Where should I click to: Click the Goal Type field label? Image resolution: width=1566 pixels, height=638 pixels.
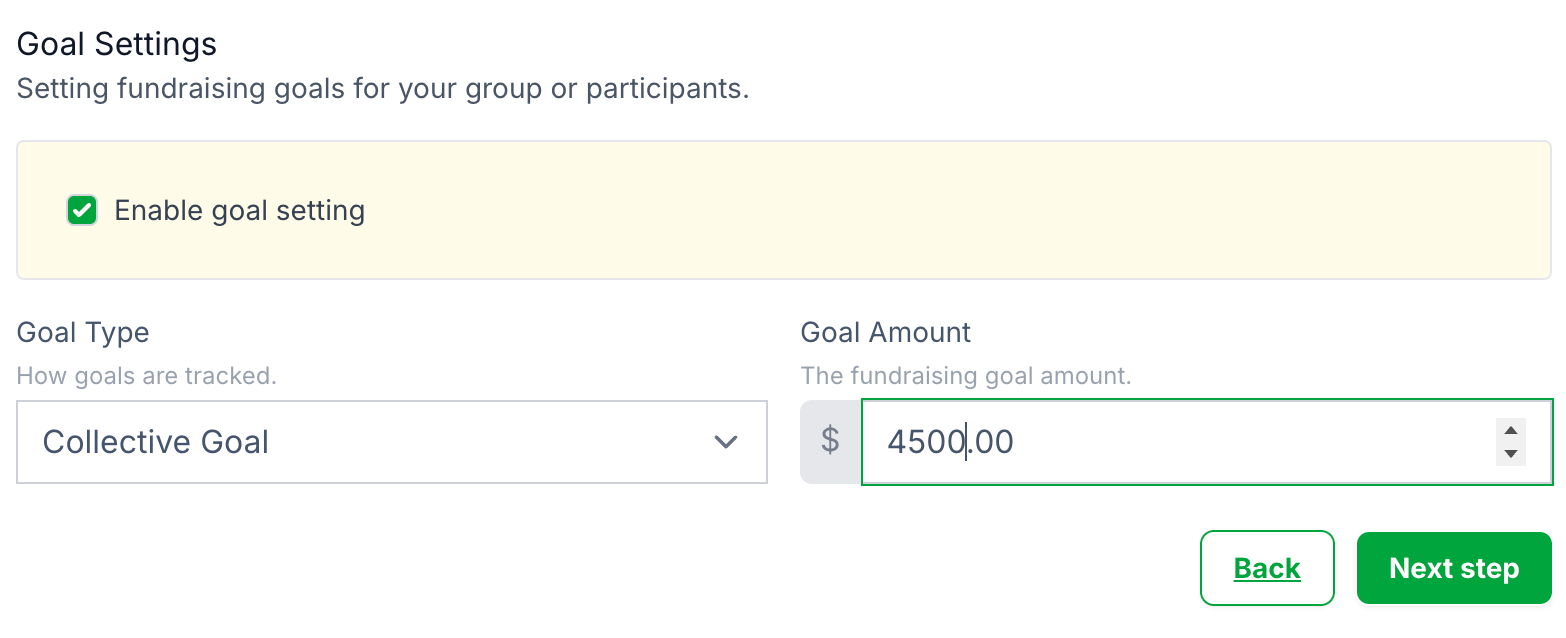point(83,332)
